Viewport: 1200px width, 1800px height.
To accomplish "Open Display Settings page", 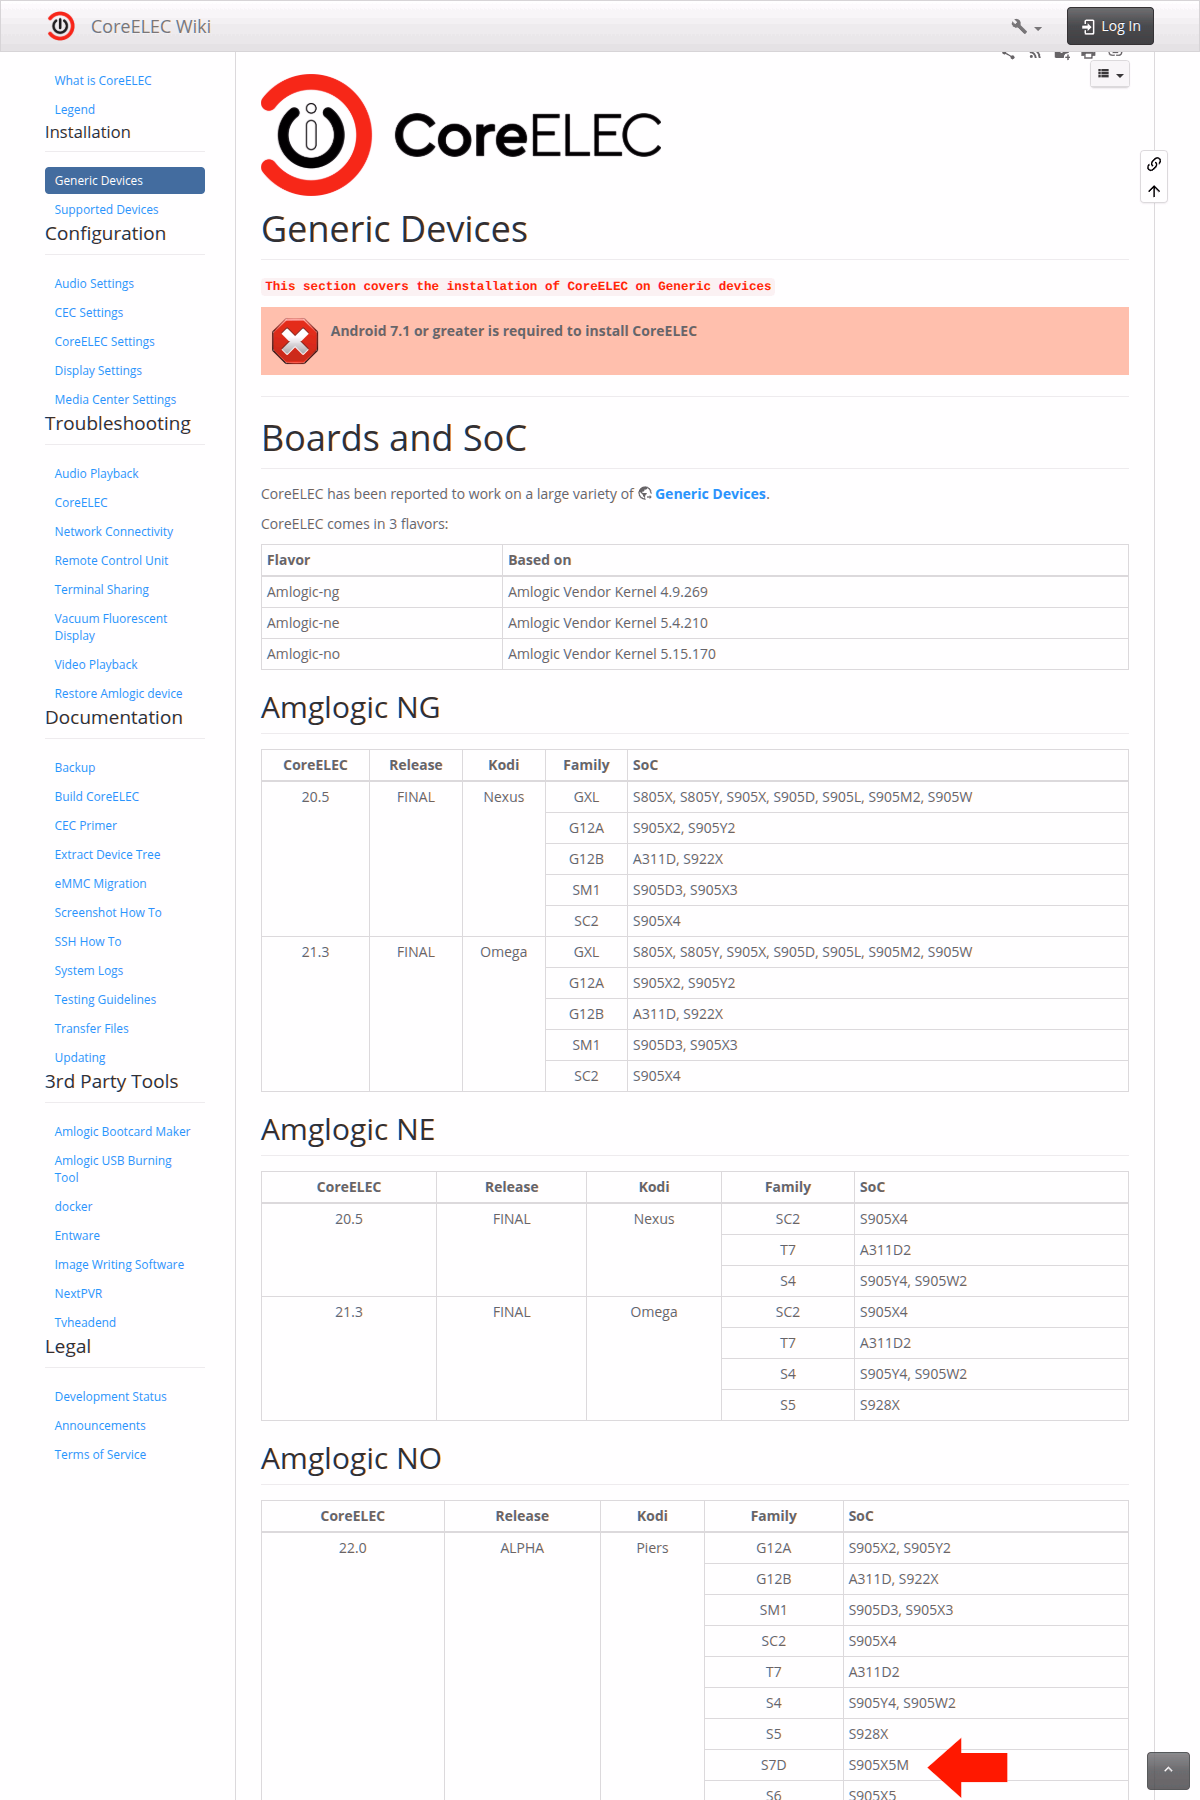I will coord(98,371).
